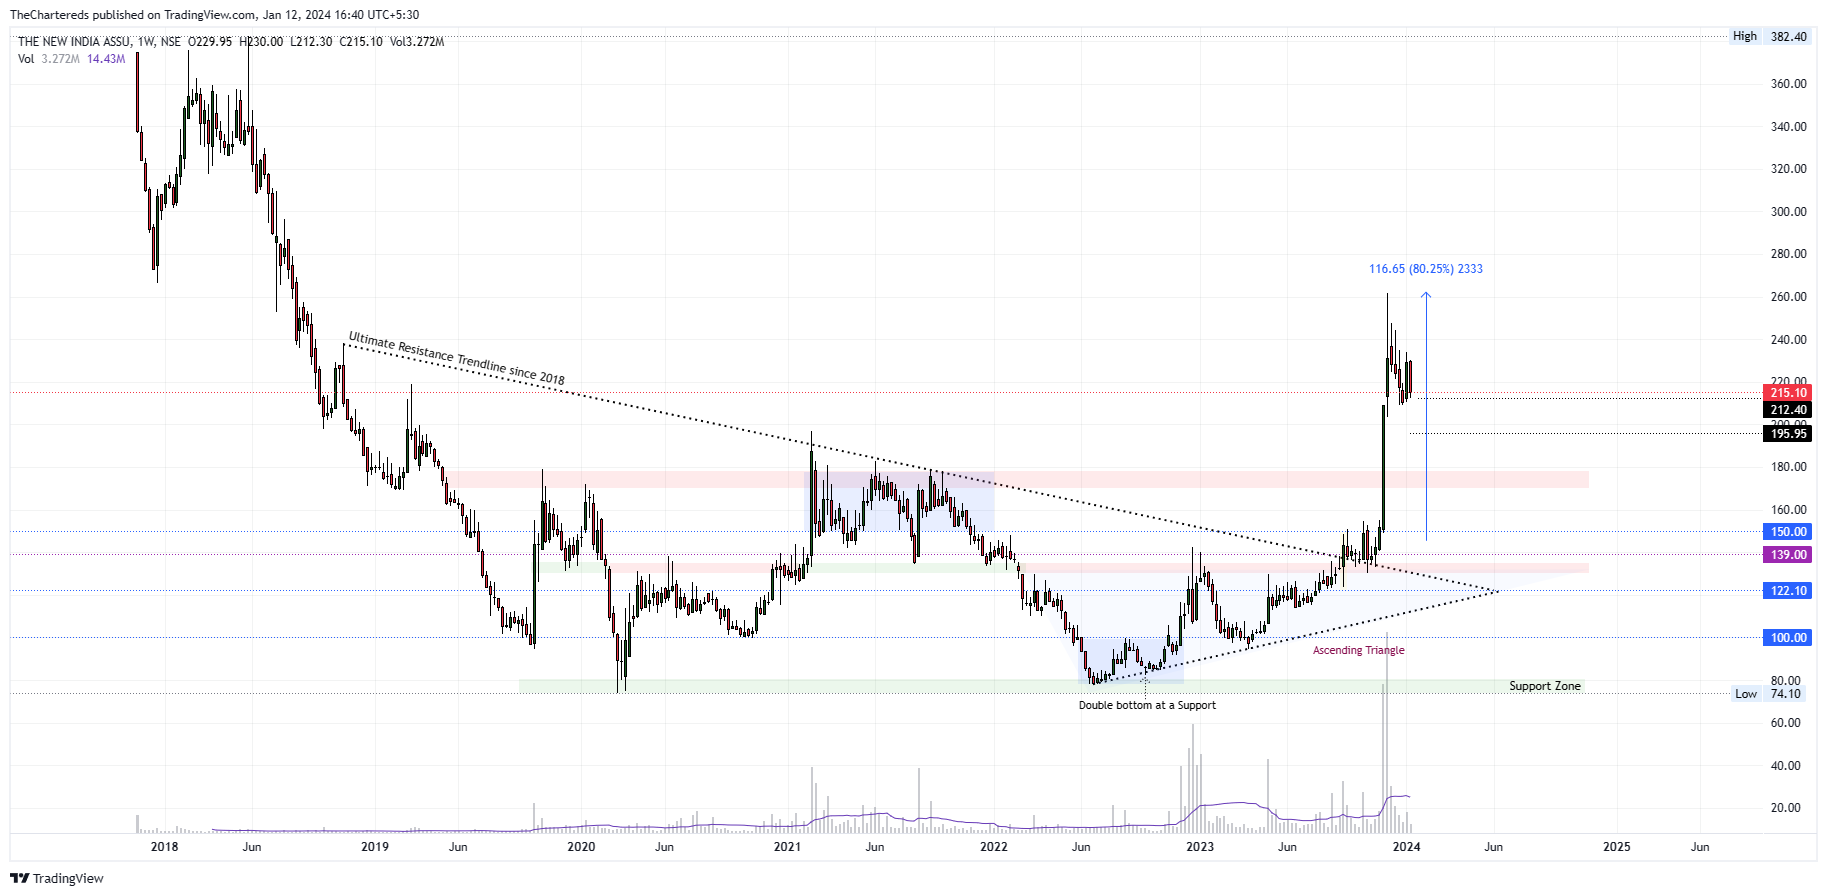Click the Low 74.10 marker label
The image size is (1827, 896).
pos(1770,694)
